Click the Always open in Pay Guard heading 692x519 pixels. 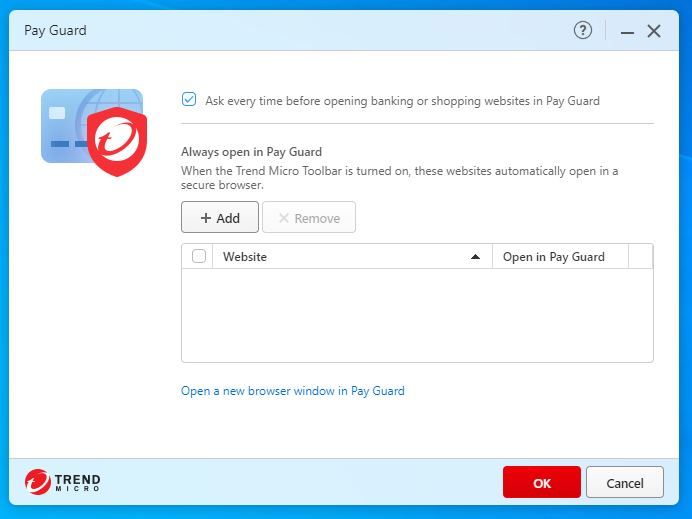point(251,152)
